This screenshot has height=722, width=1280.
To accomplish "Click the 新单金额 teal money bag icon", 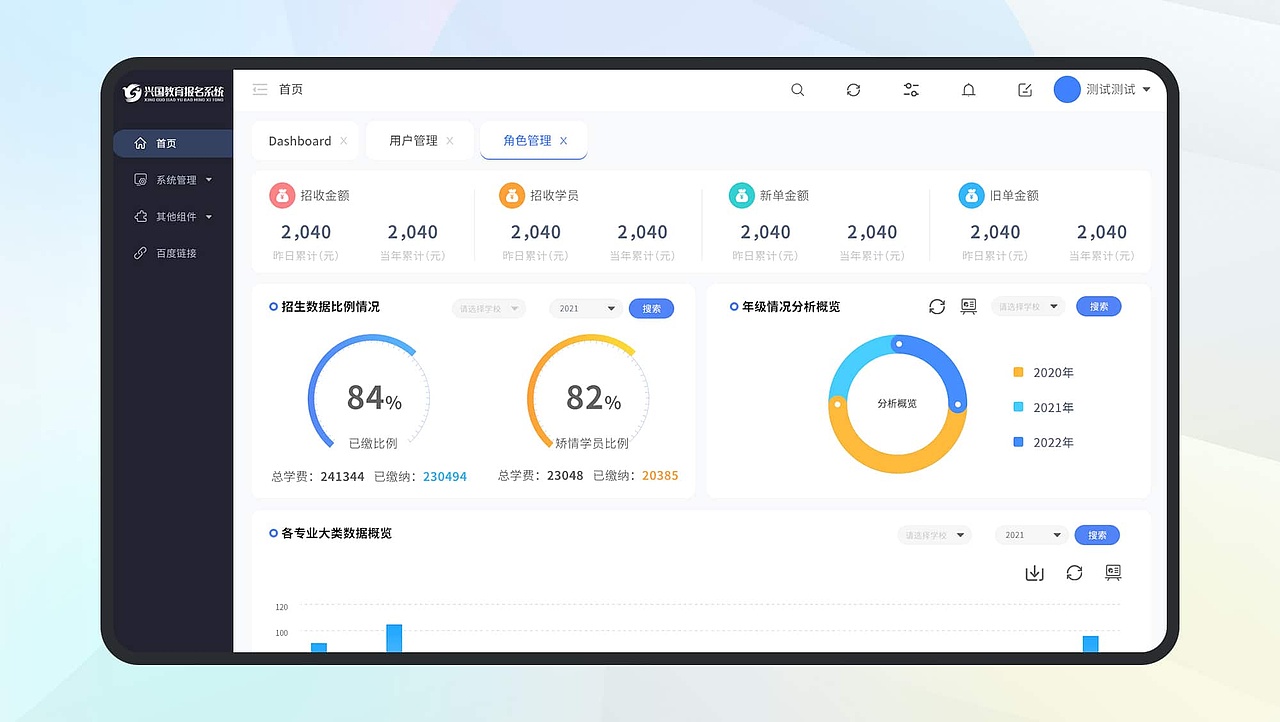I will 741,195.
